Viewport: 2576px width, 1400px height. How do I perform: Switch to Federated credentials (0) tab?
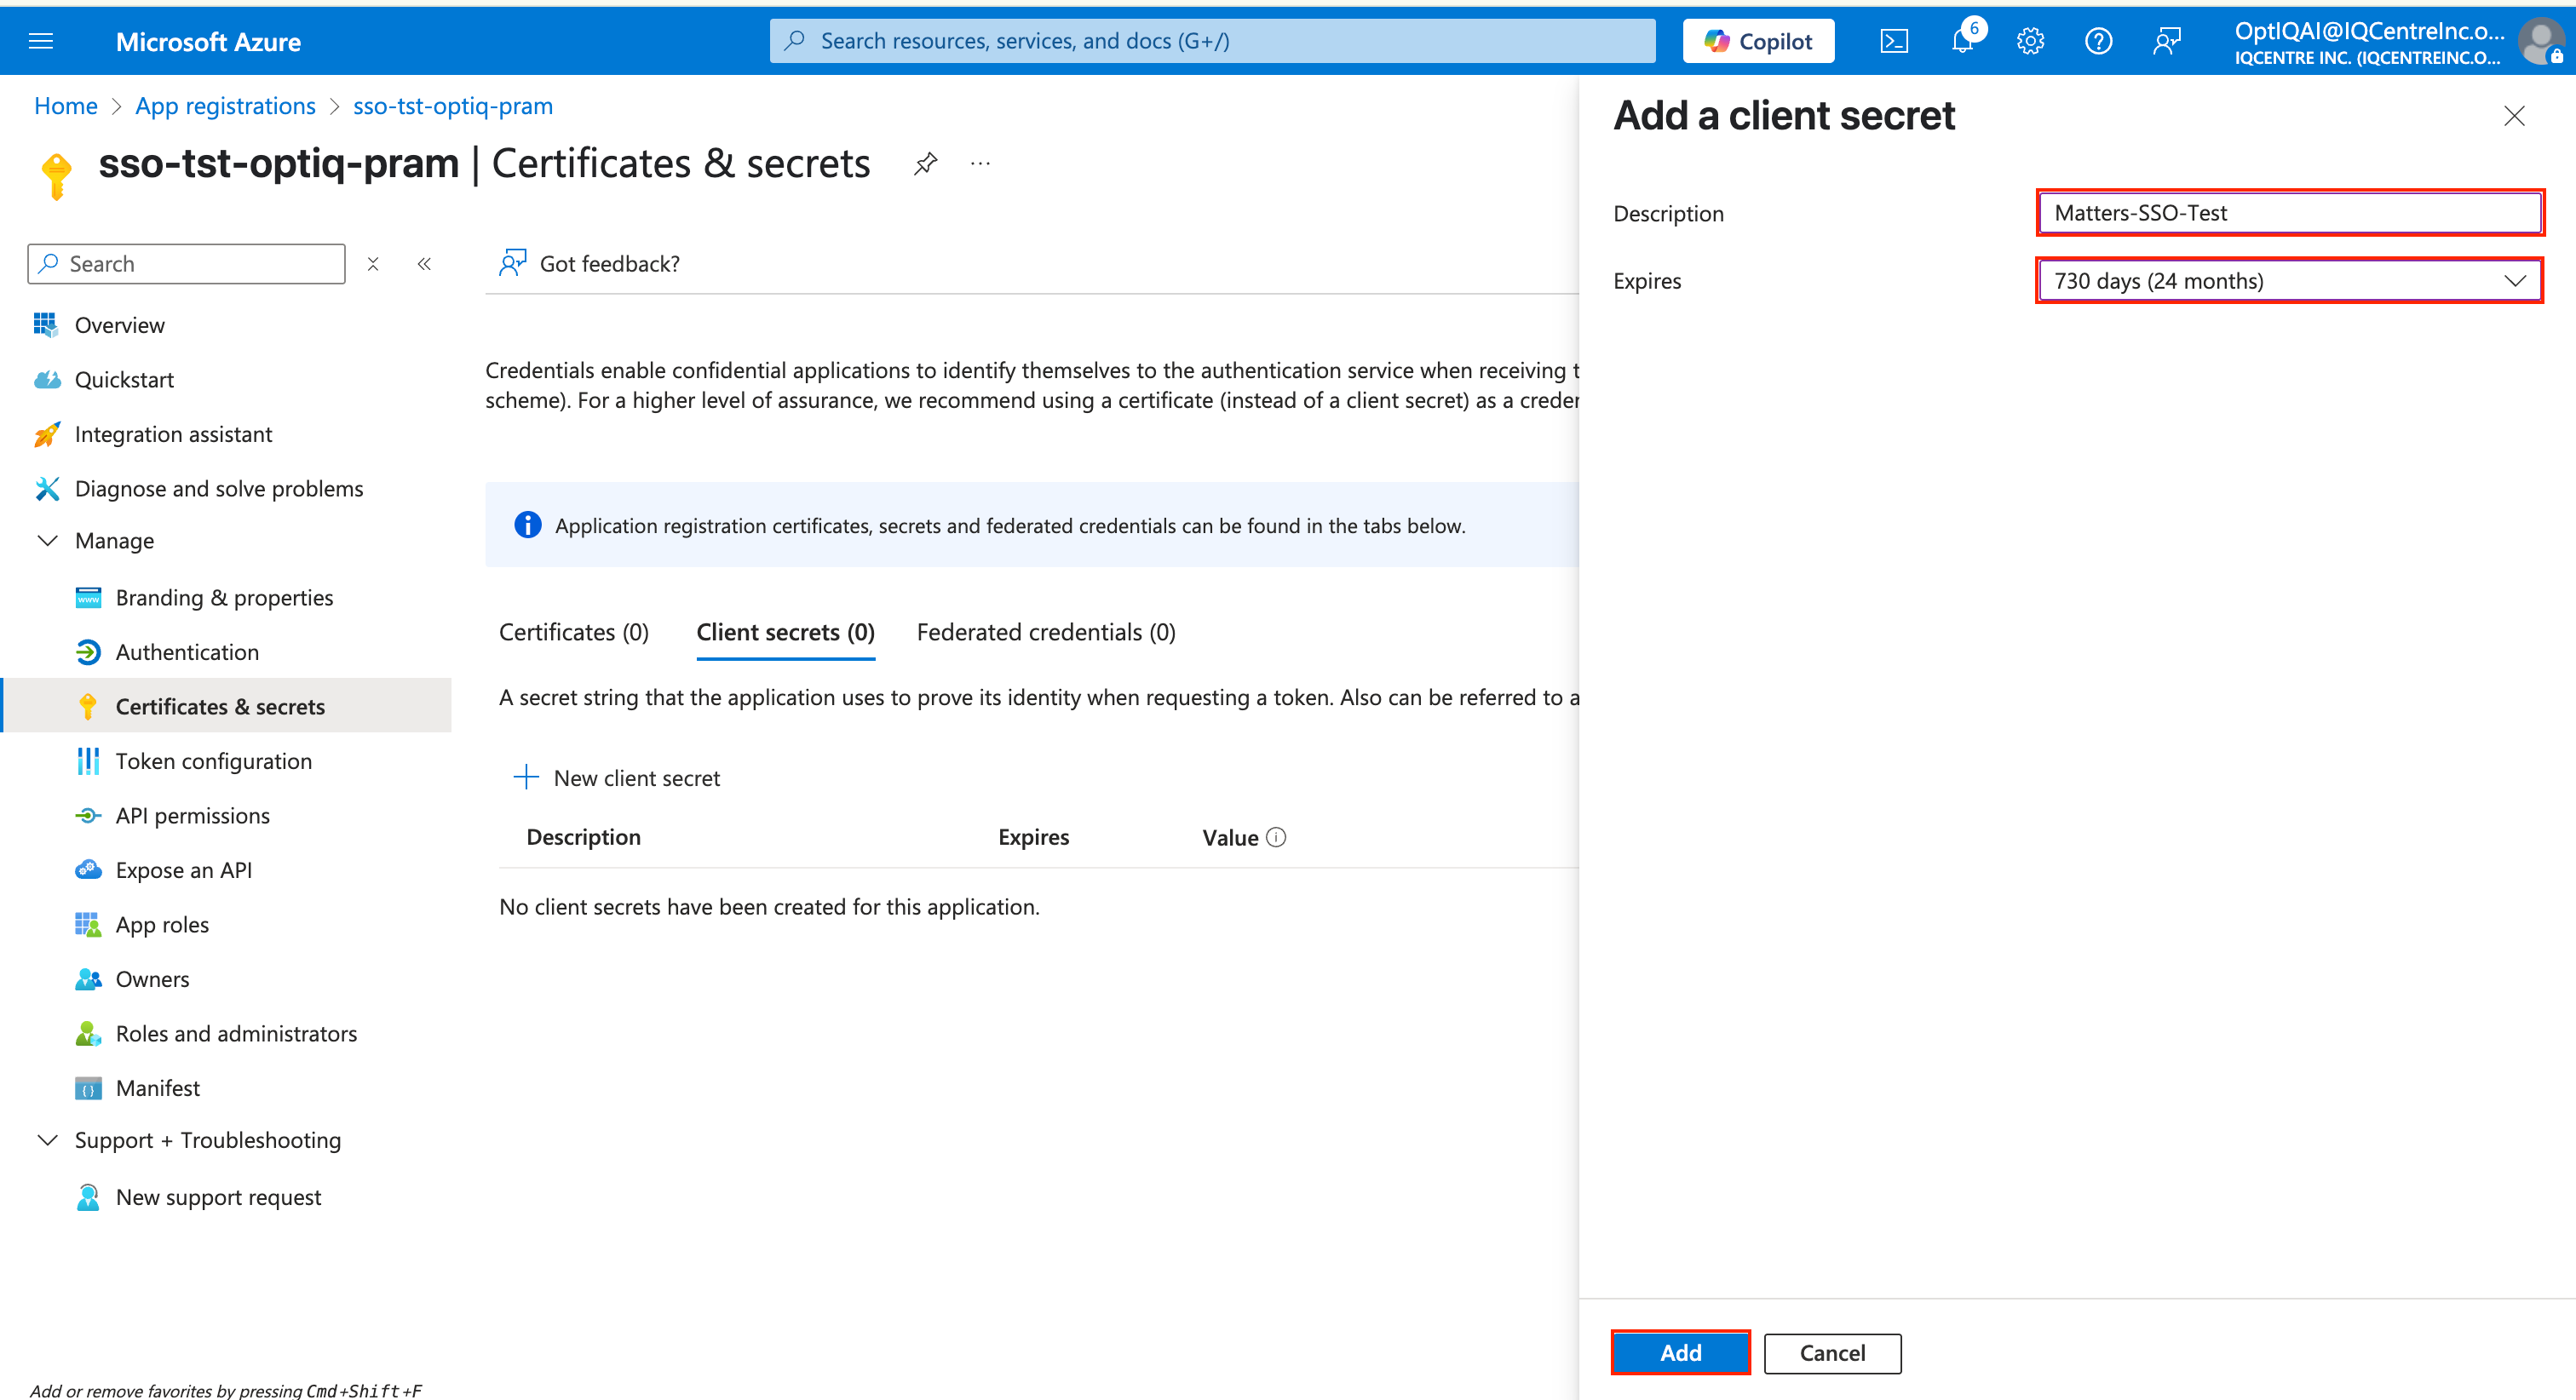point(1046,632)
